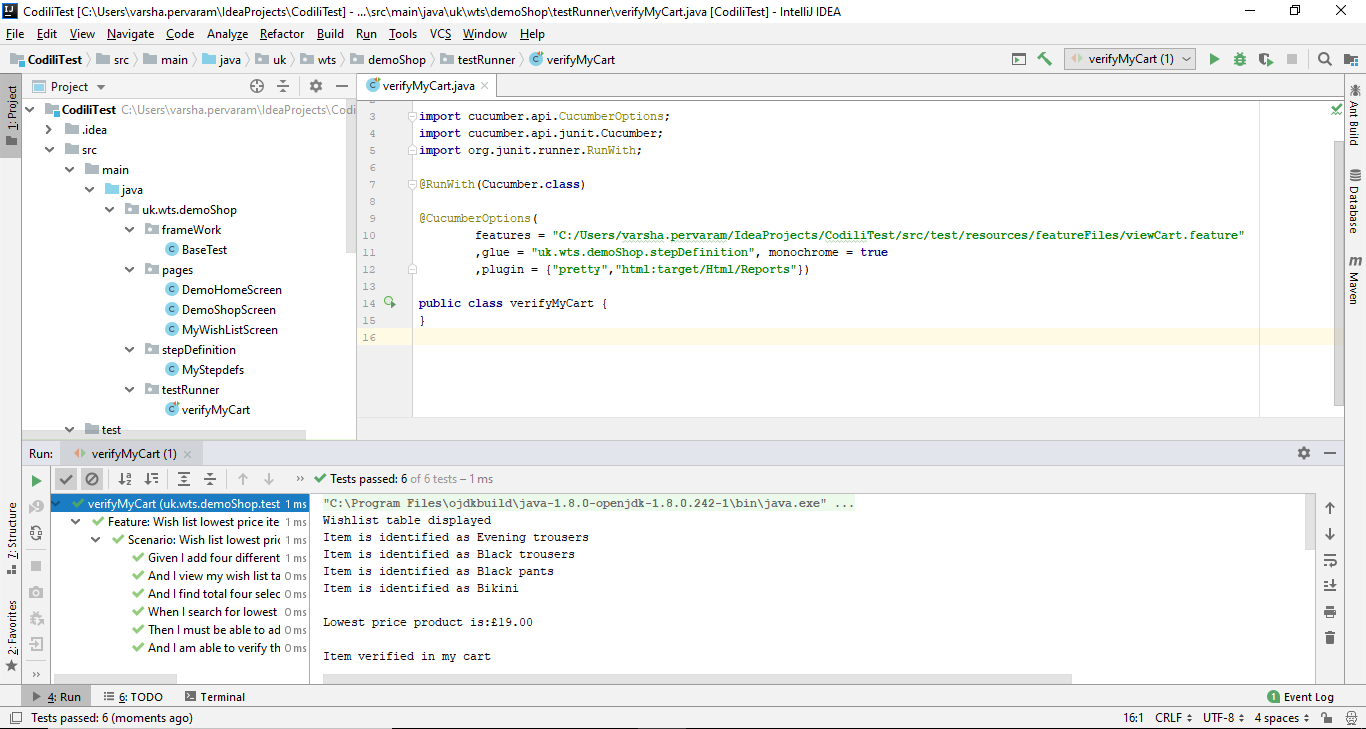Switch to the Terminal tool tab
Viewport: 1366px width, 729px height.
point(215,697)
